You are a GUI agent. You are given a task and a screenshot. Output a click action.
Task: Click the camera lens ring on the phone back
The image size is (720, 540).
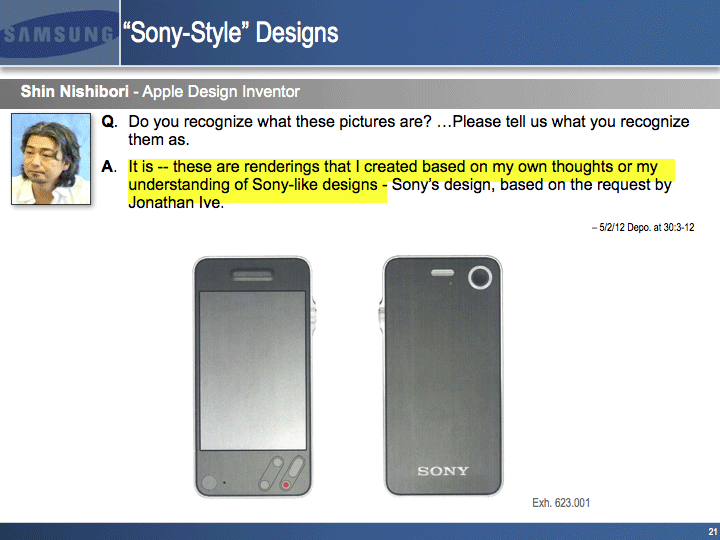(x=482, y=278)
